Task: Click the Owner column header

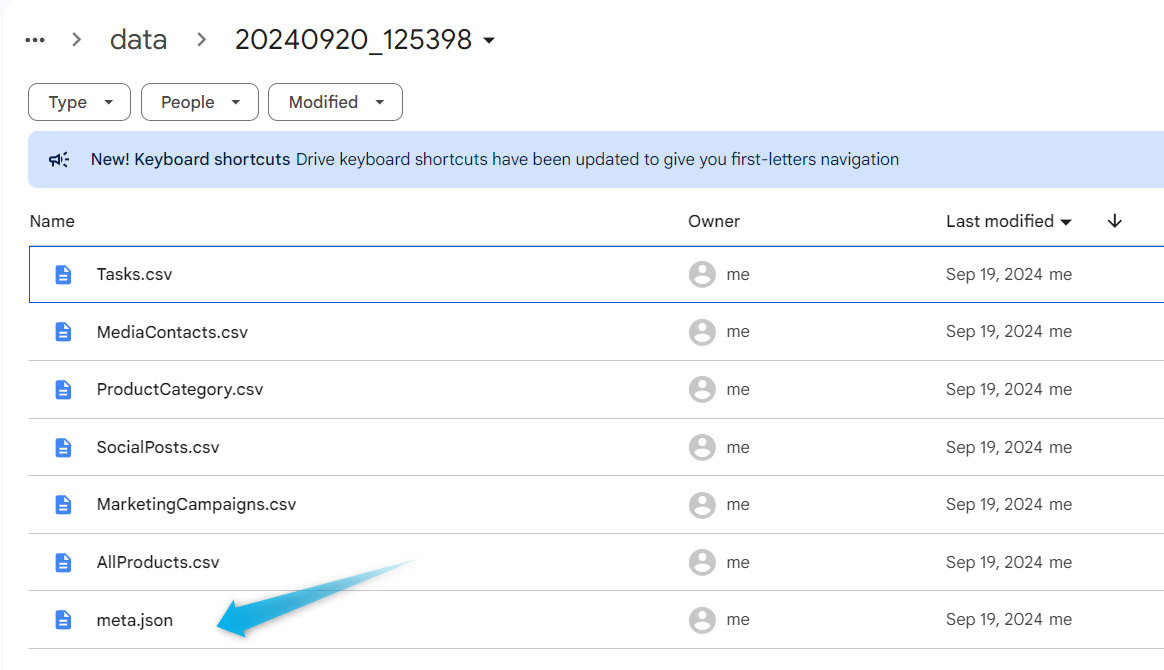Action: pyautogui.click(x=714, y=221)
